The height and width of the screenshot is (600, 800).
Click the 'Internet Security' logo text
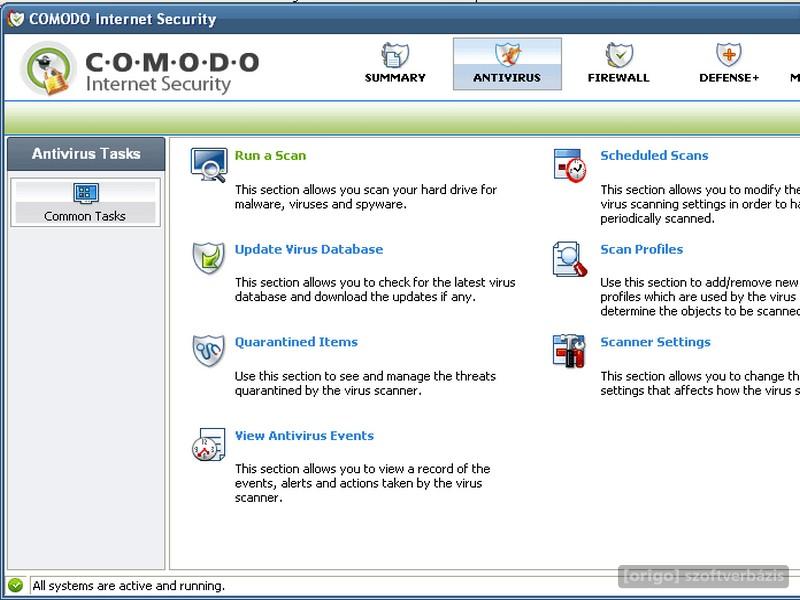[158, 84]
